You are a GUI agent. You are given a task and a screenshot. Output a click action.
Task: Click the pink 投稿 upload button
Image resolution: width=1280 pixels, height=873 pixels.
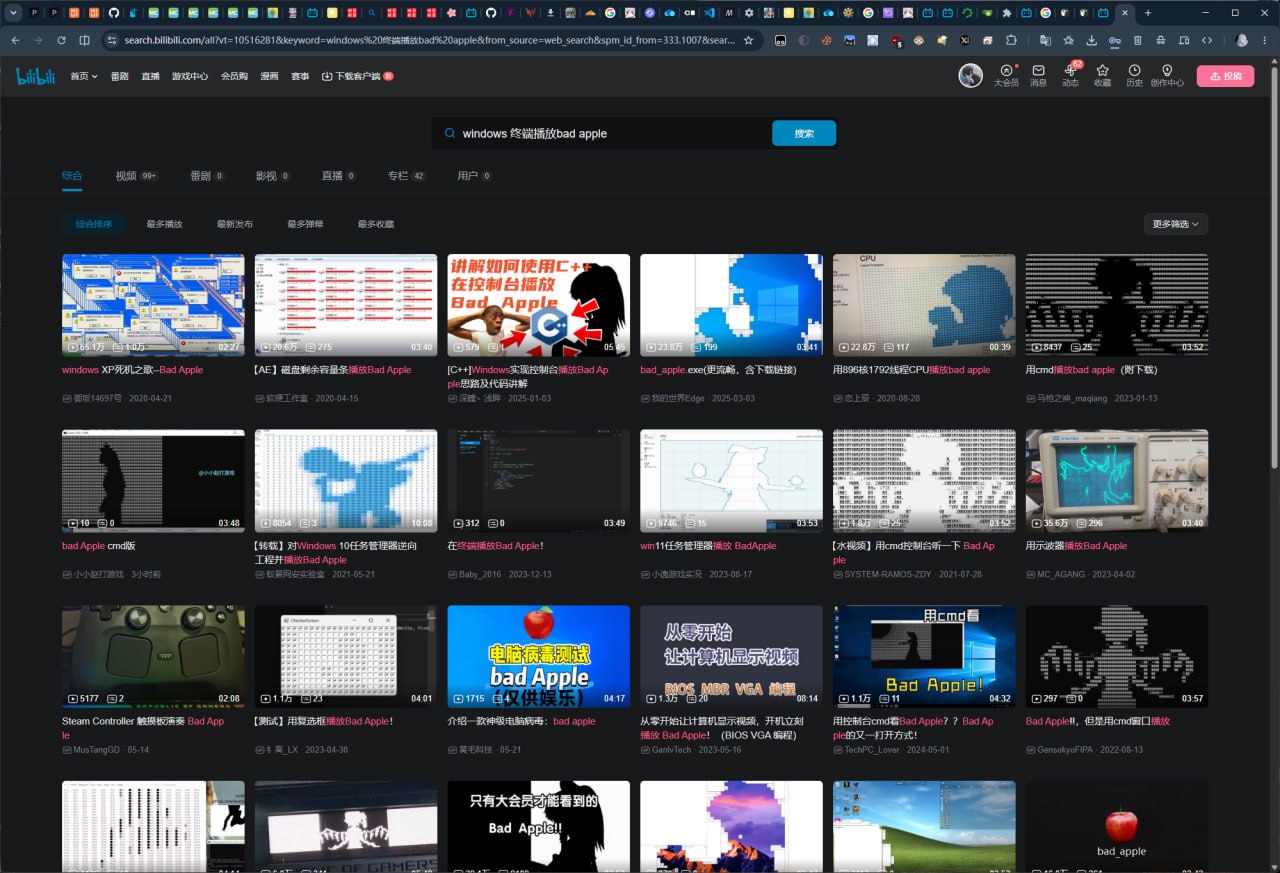[1225, 76]
